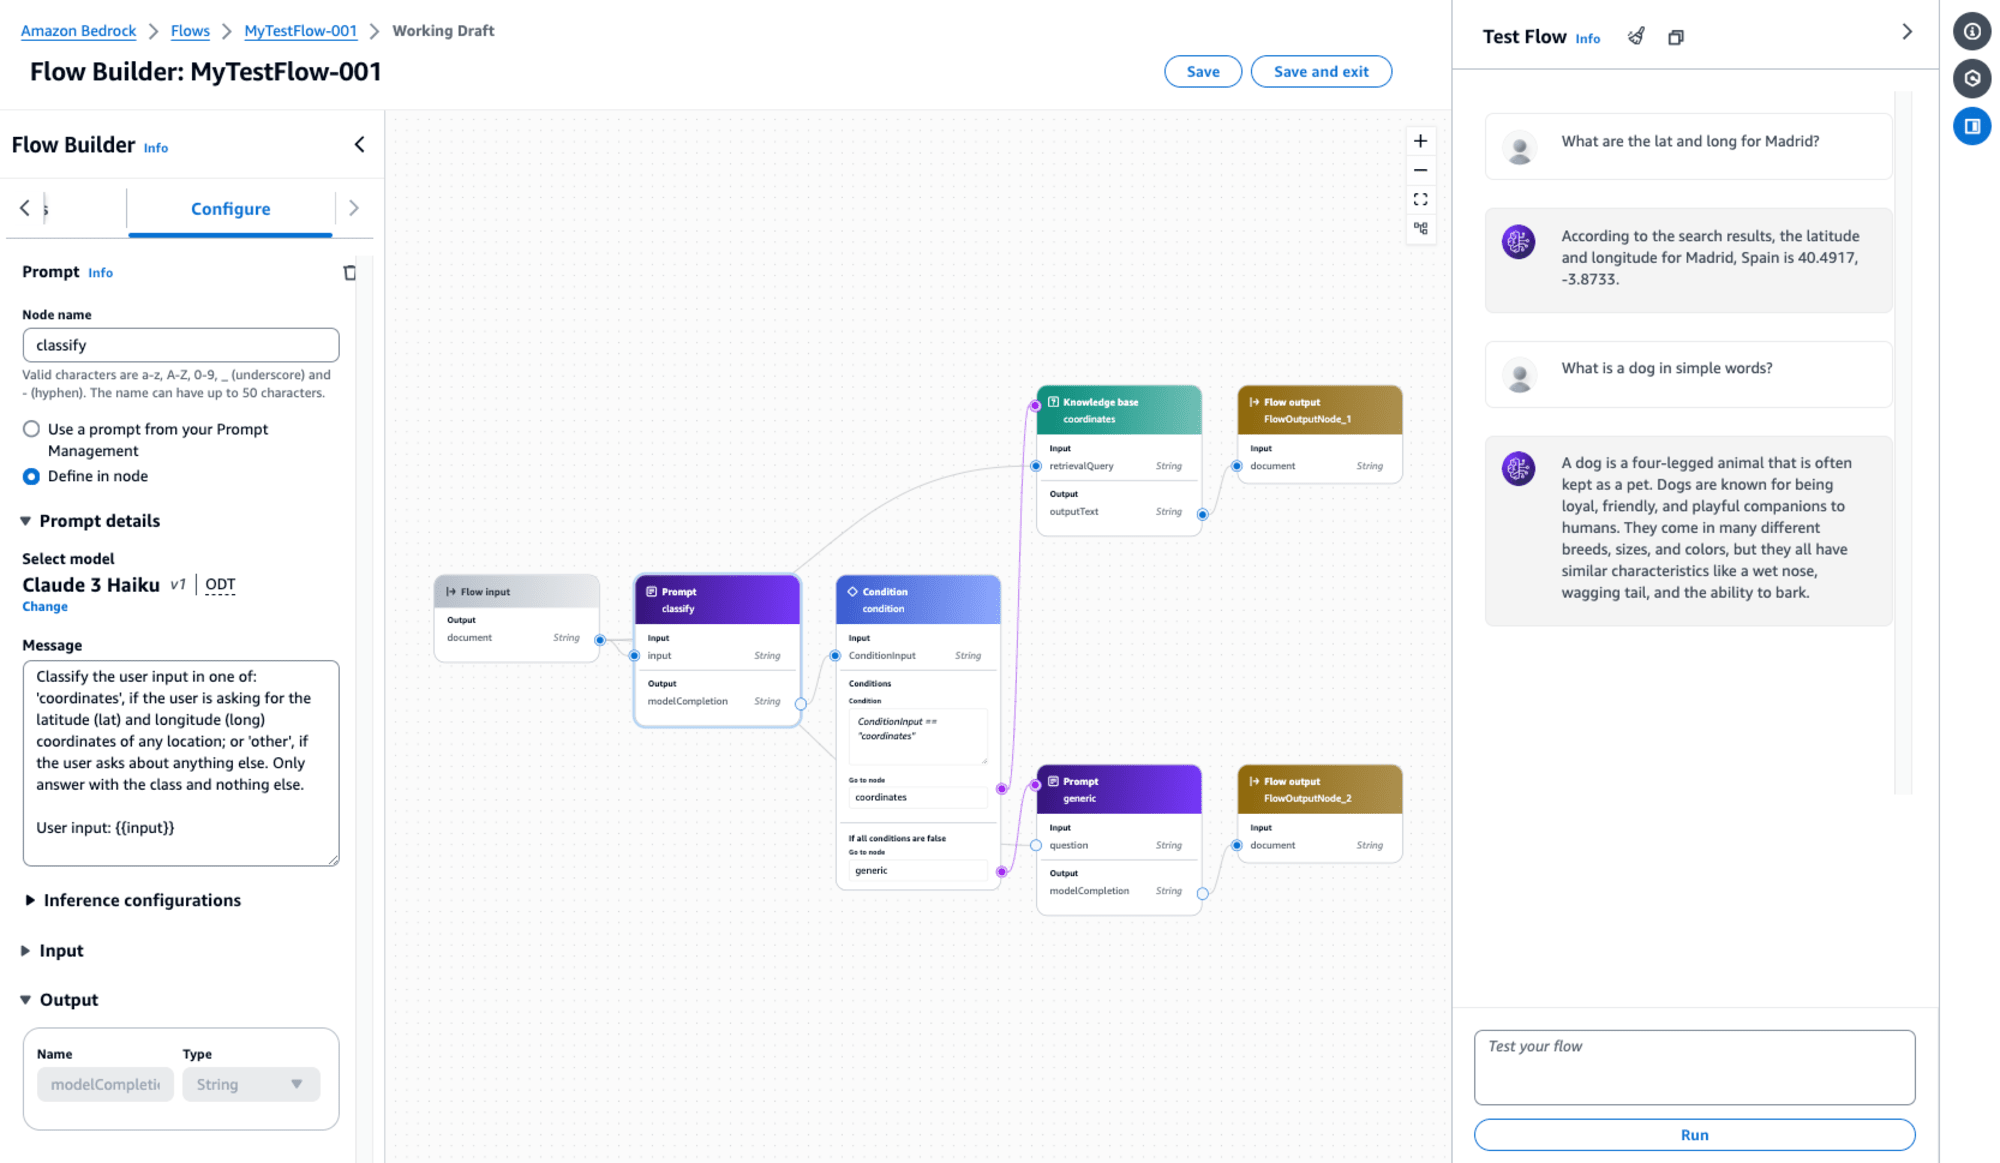The width and height of the screenshot is (2000, 1163).
Task: Click ODT label next to model
Action: point(220,585)
